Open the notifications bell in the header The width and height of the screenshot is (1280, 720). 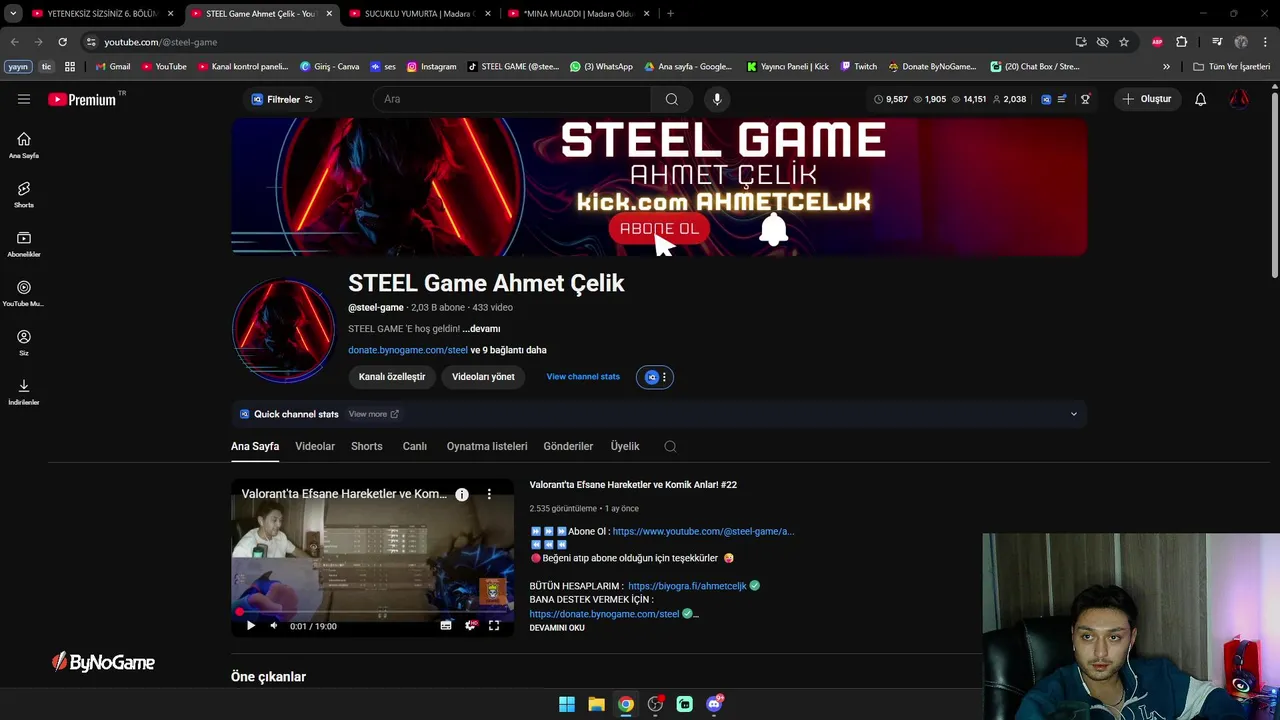tap(1200, 99)
